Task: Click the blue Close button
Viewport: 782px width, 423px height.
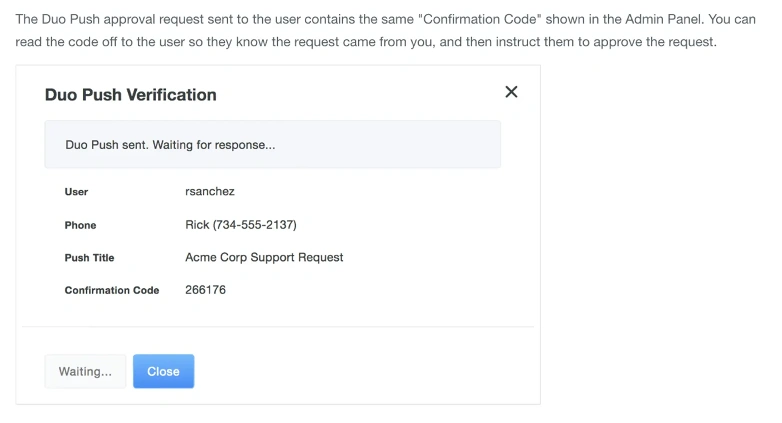Action: (x=163, y=371)
